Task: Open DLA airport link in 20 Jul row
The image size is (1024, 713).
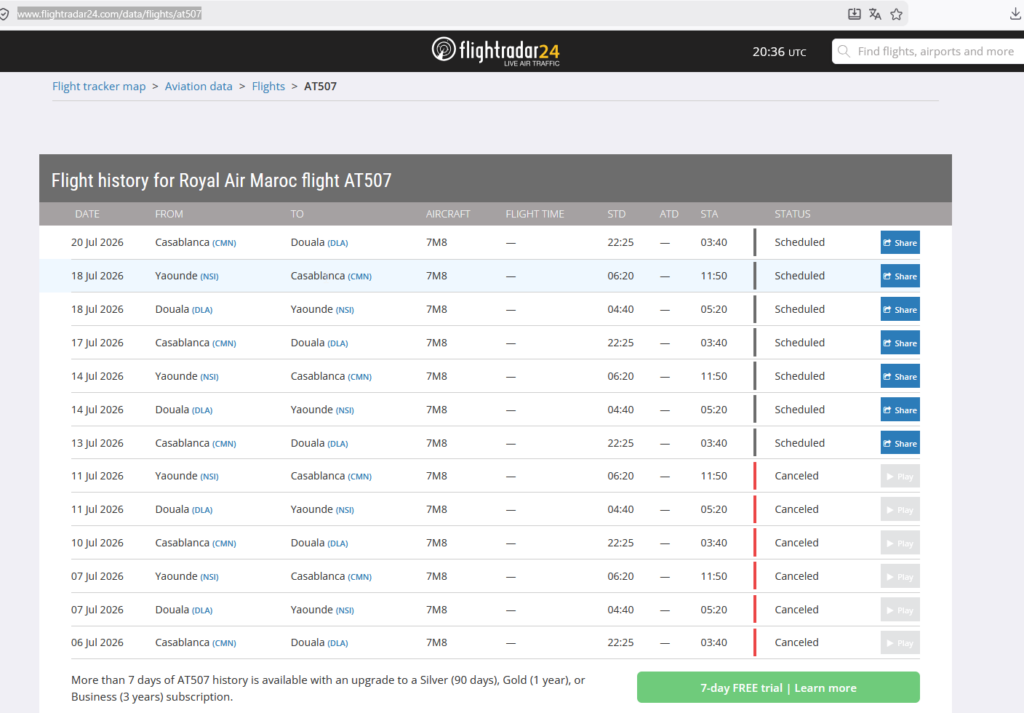Action: (x=338, y=243)
